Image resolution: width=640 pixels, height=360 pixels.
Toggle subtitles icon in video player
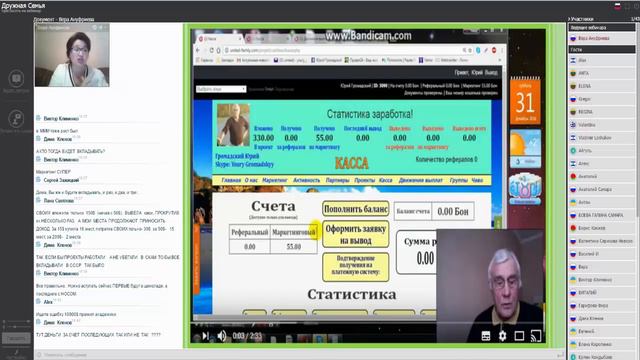486,336
